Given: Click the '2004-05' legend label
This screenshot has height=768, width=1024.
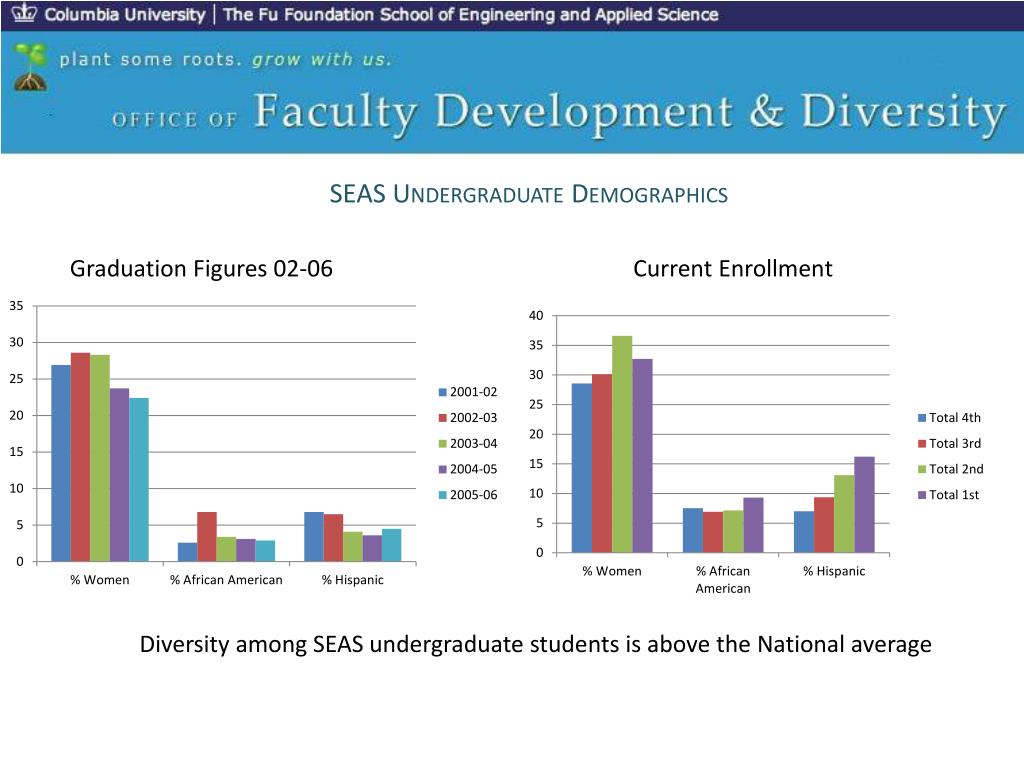Looking at the screenshot, I should click(473, 470).
